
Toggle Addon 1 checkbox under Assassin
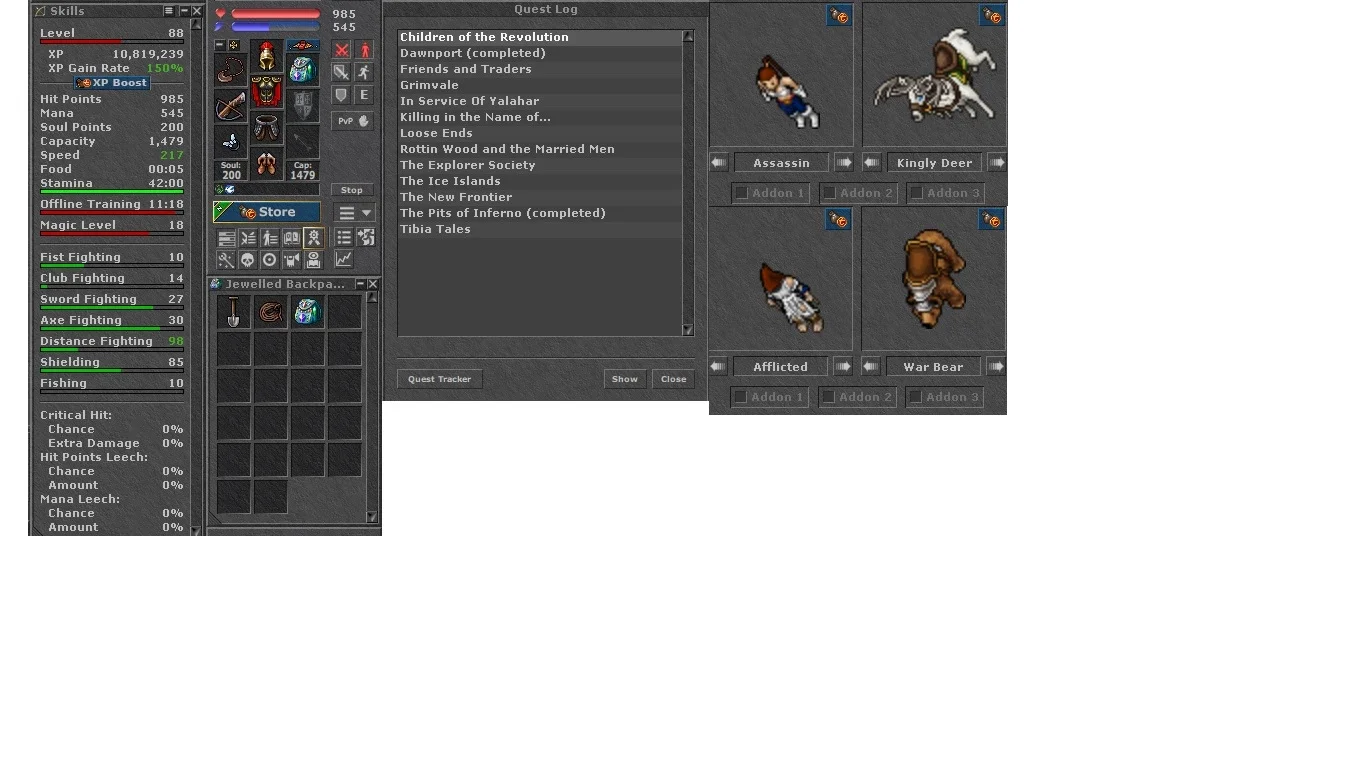pyautogui.click(x=741, y=193)
